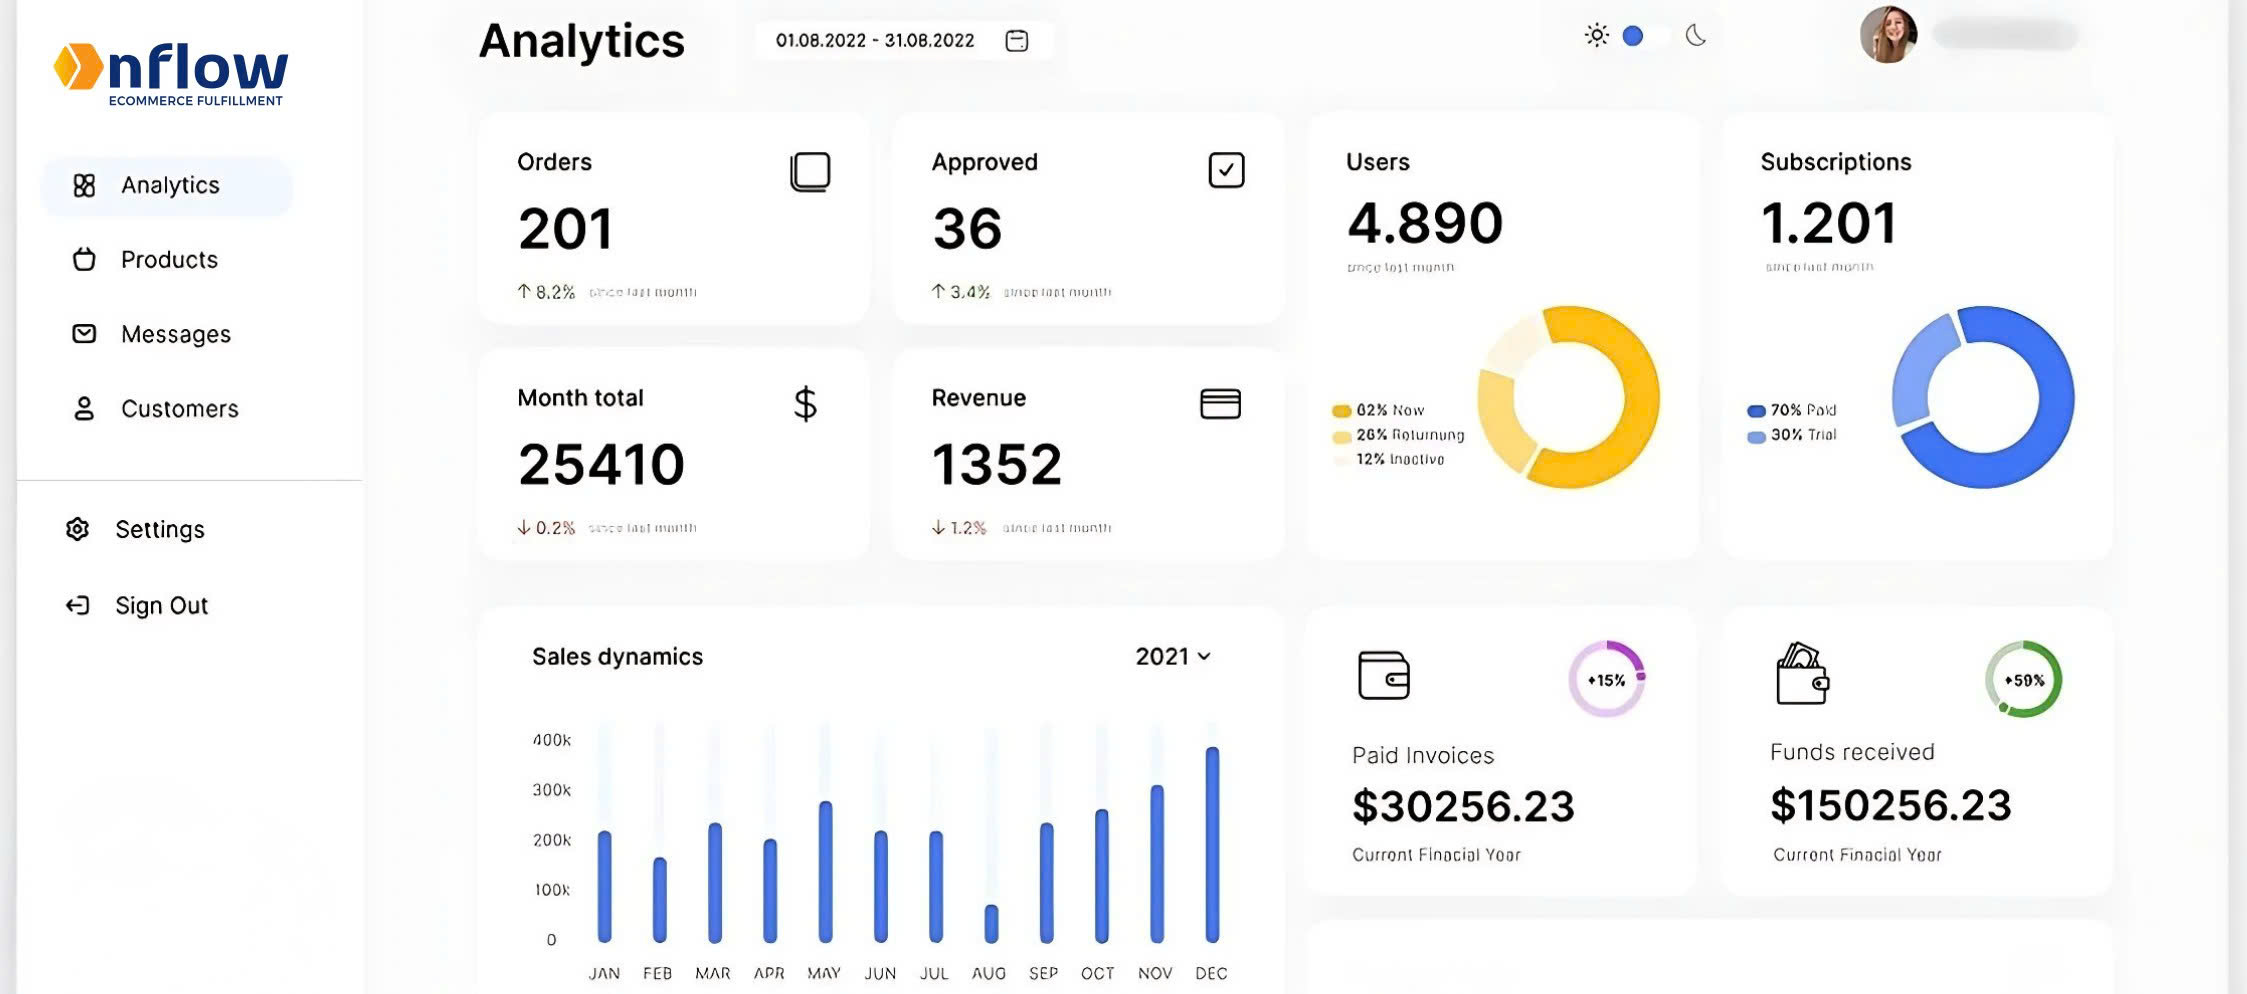Open the 01.08.2022 - 31.08.2022 date range picker
This screenshot has width=2247, height=994.
pos(875,40)
